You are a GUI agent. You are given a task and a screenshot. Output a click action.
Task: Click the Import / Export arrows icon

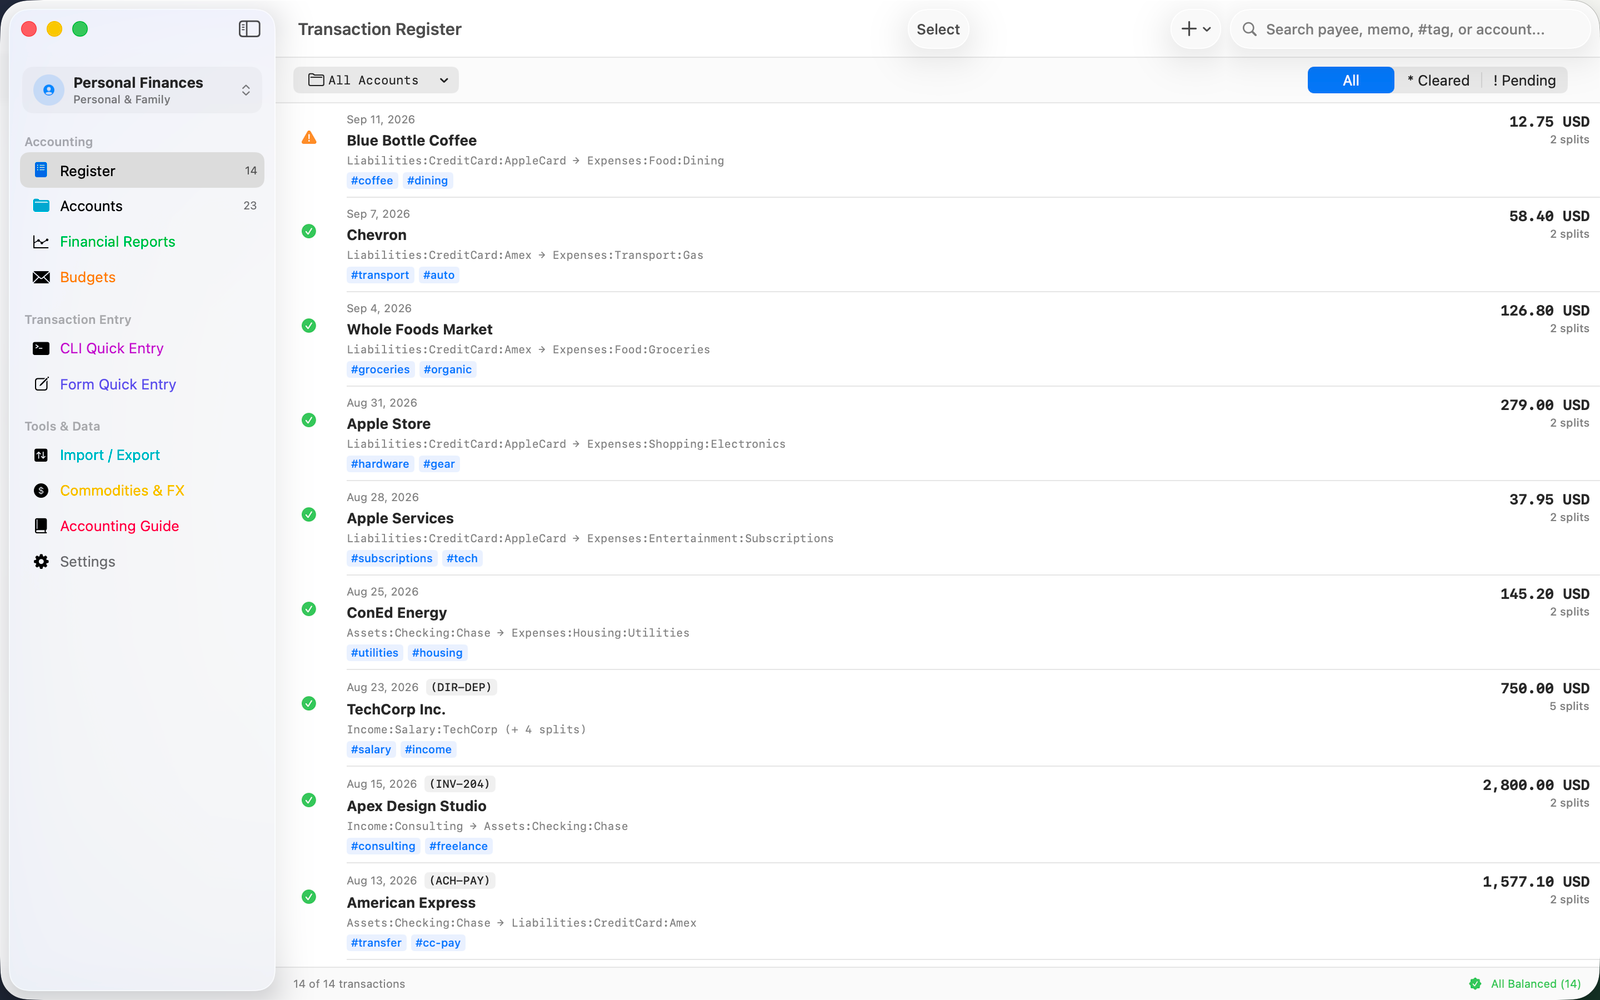point(41,455)
